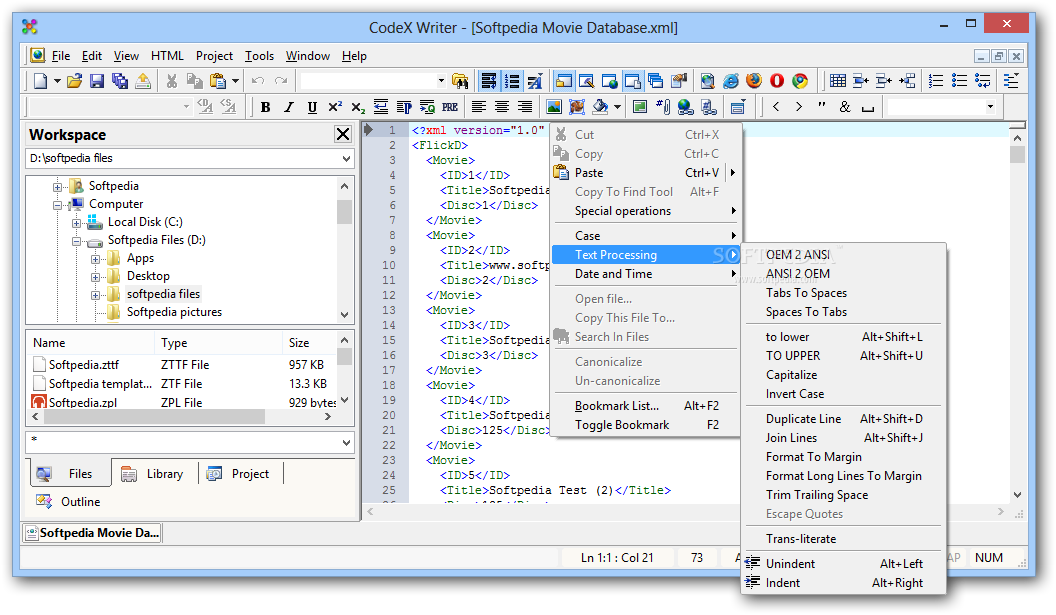Image resolution: width=1056 pixels, height=615 pixels.
Task: Open the Tools menu
Action: click(259, 56)
